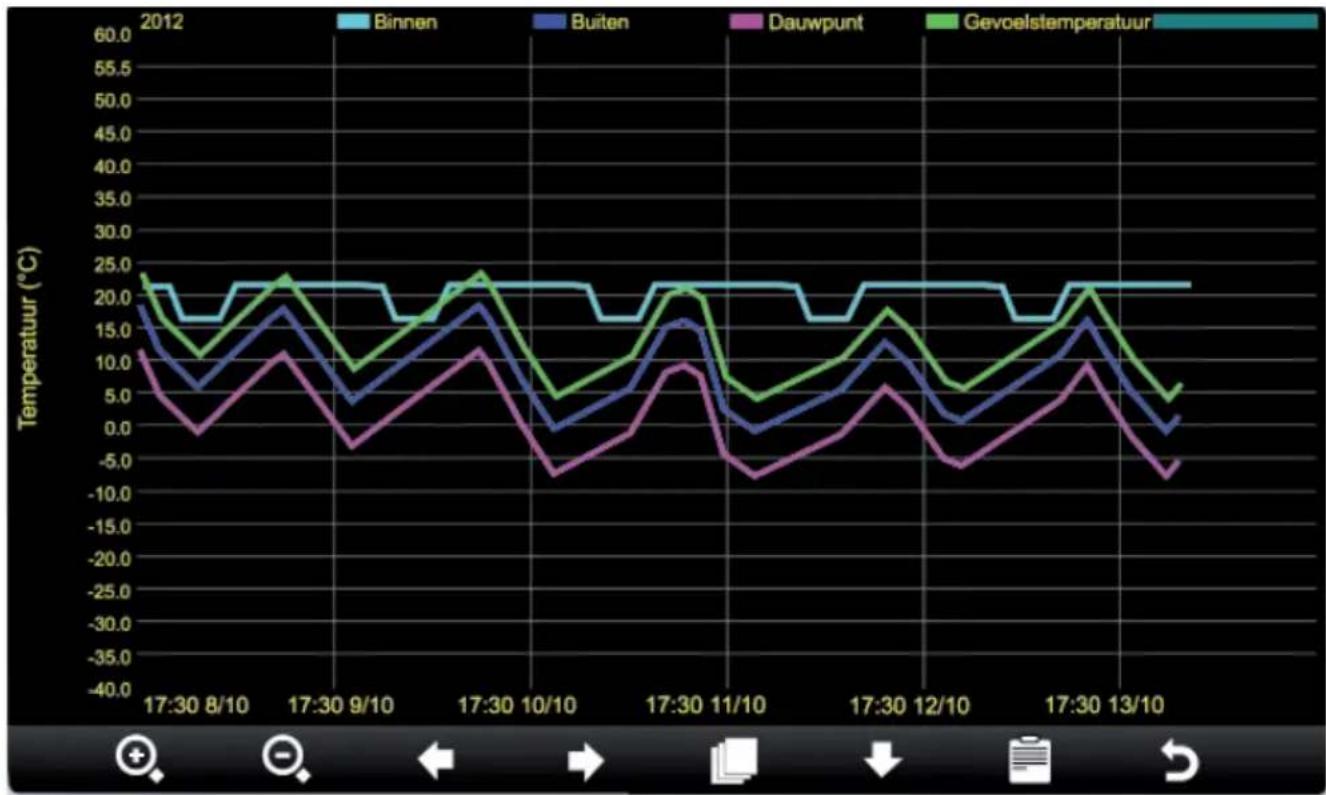Click the 17:30 10/10 time label
1326x795 pixels.
tap(519, 706)
